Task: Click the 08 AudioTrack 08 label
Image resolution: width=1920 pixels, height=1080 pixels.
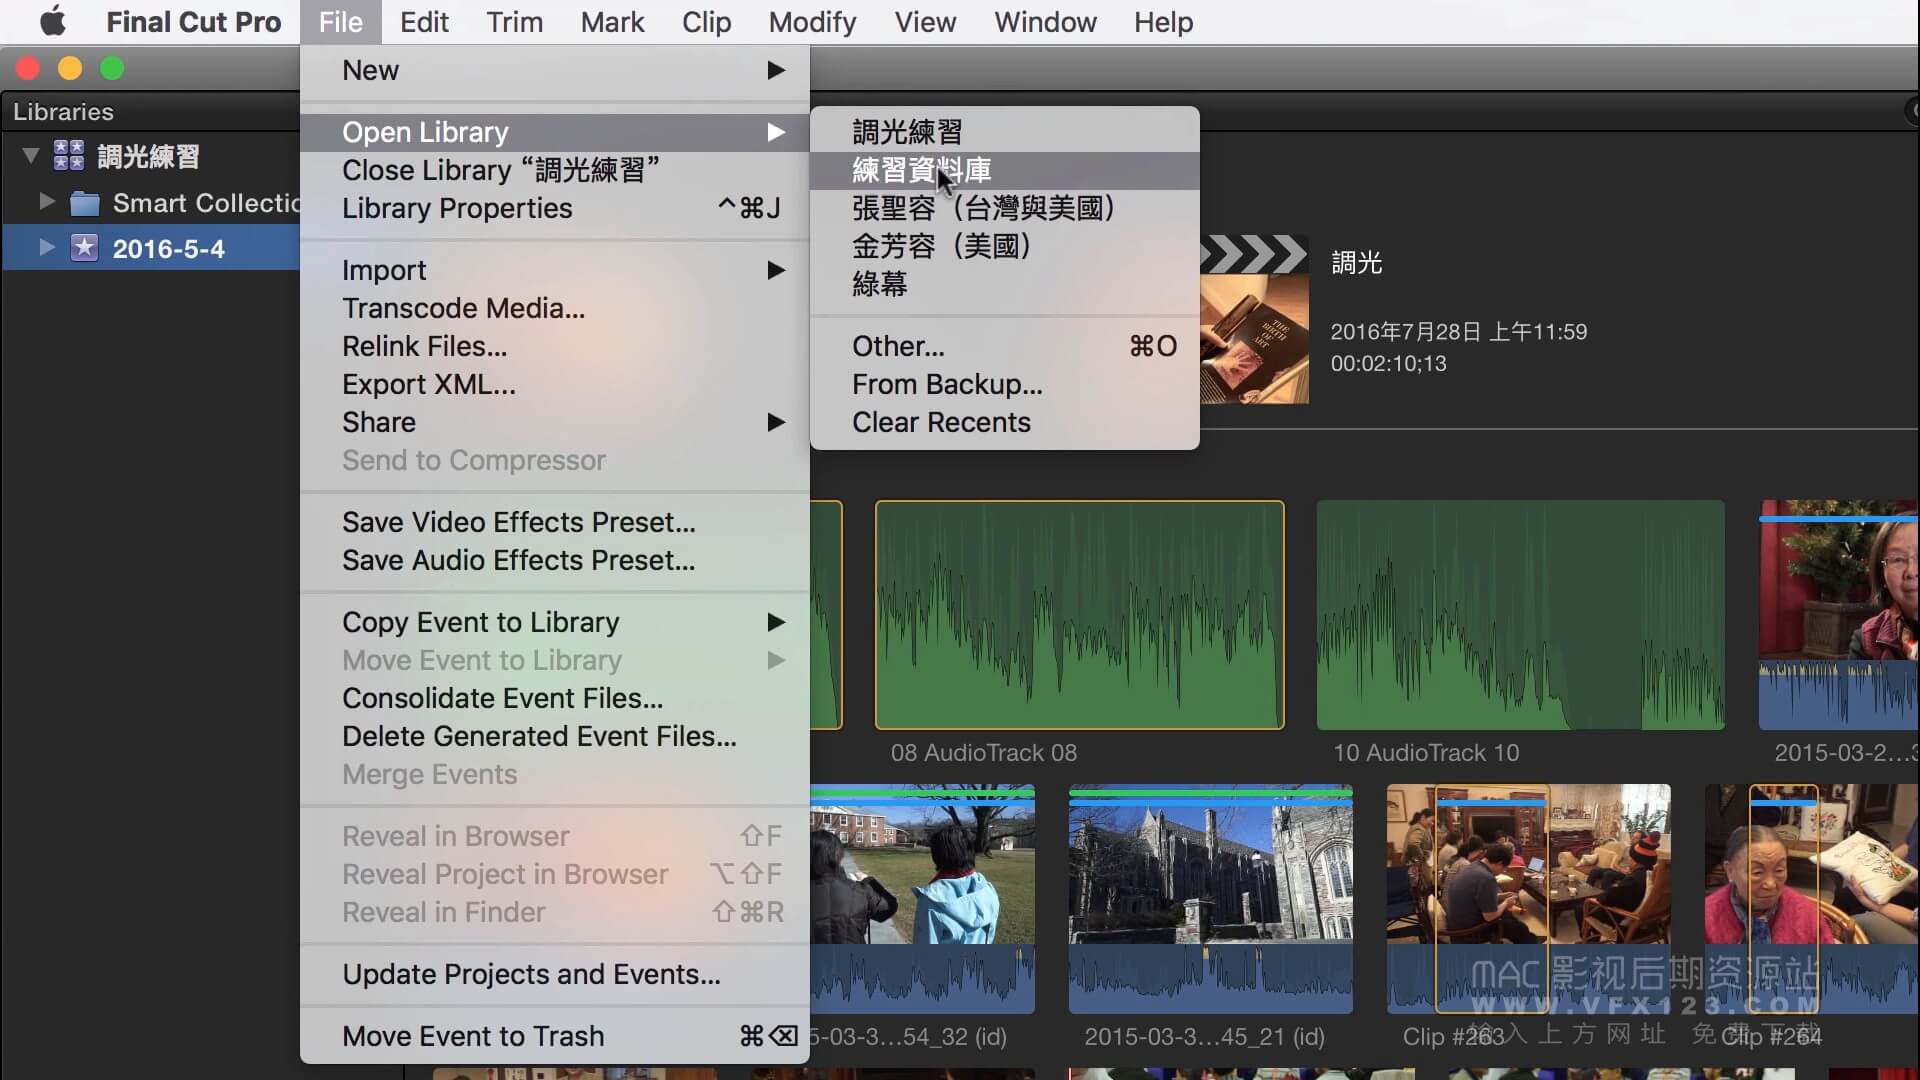Action: click(x=984, y=753)
